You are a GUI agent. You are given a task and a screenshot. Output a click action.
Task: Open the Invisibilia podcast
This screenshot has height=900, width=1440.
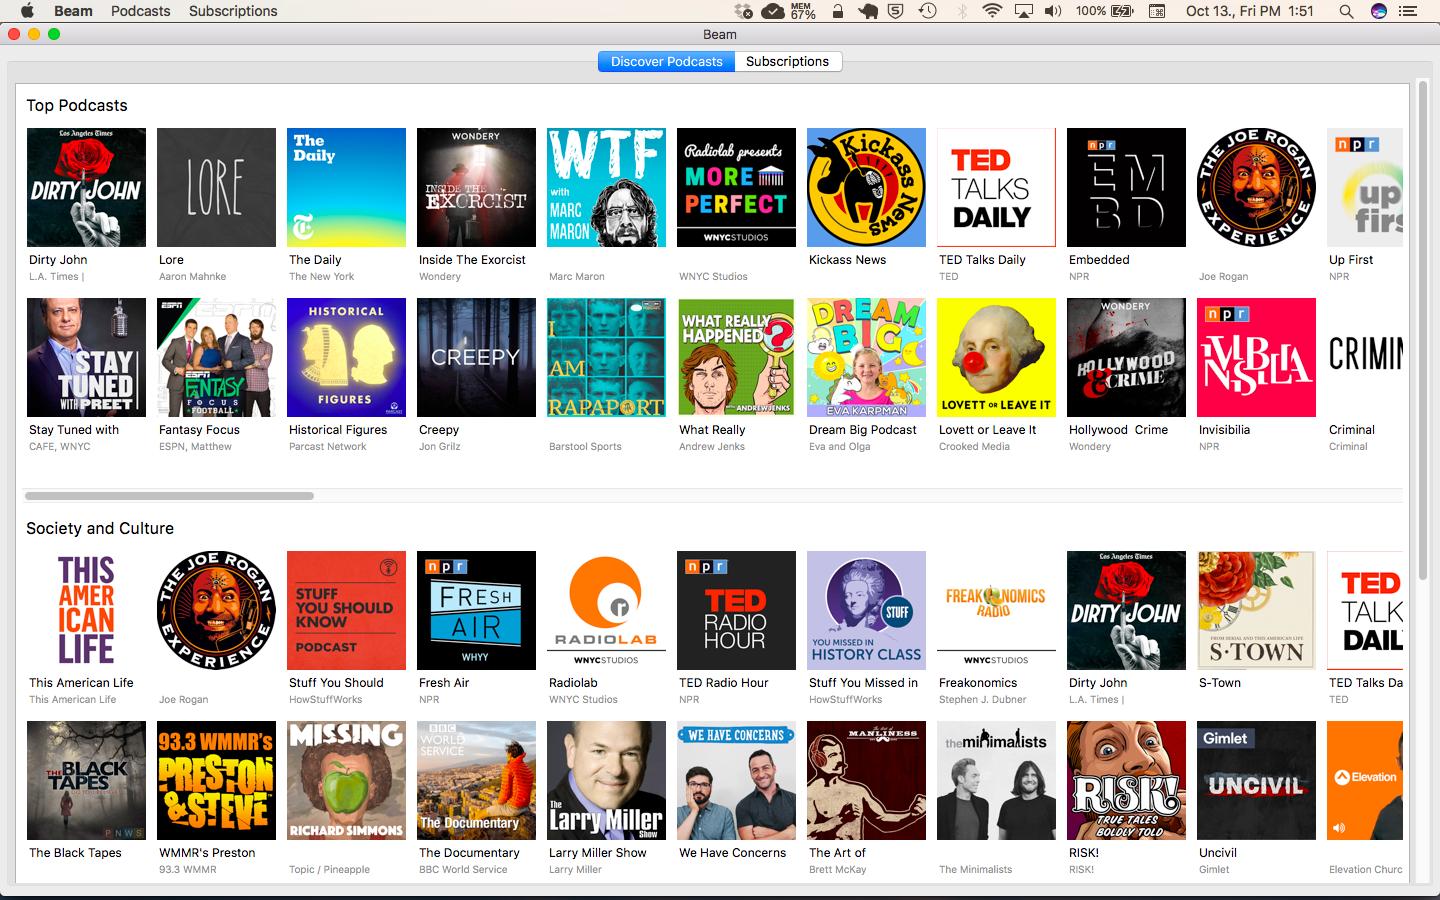coord(1256,357)
